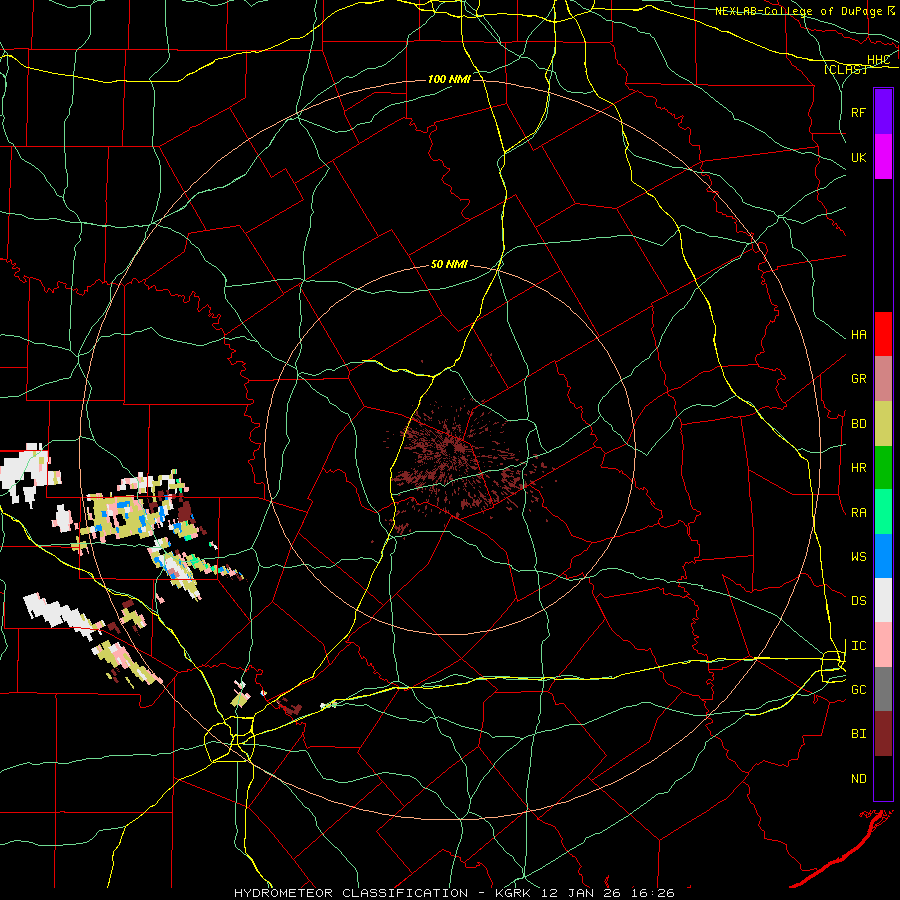Click the ND black legend swatch

pyautogui.click(x=883, y=778)
